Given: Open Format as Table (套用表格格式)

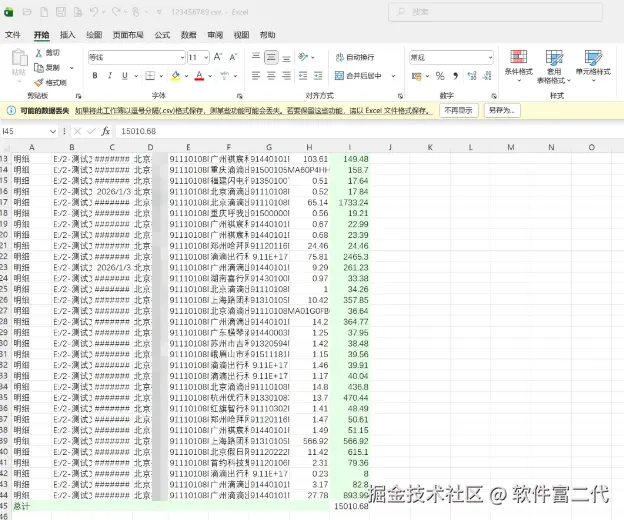Looking at the screenshot, I should (x=554, y=67).
